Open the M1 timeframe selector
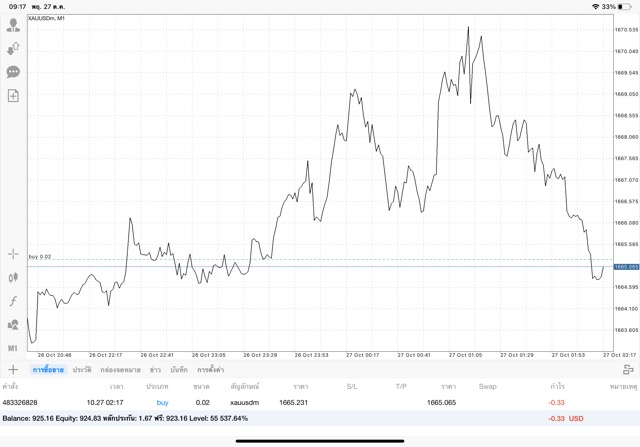640x447 pixels. coord(13,347)
